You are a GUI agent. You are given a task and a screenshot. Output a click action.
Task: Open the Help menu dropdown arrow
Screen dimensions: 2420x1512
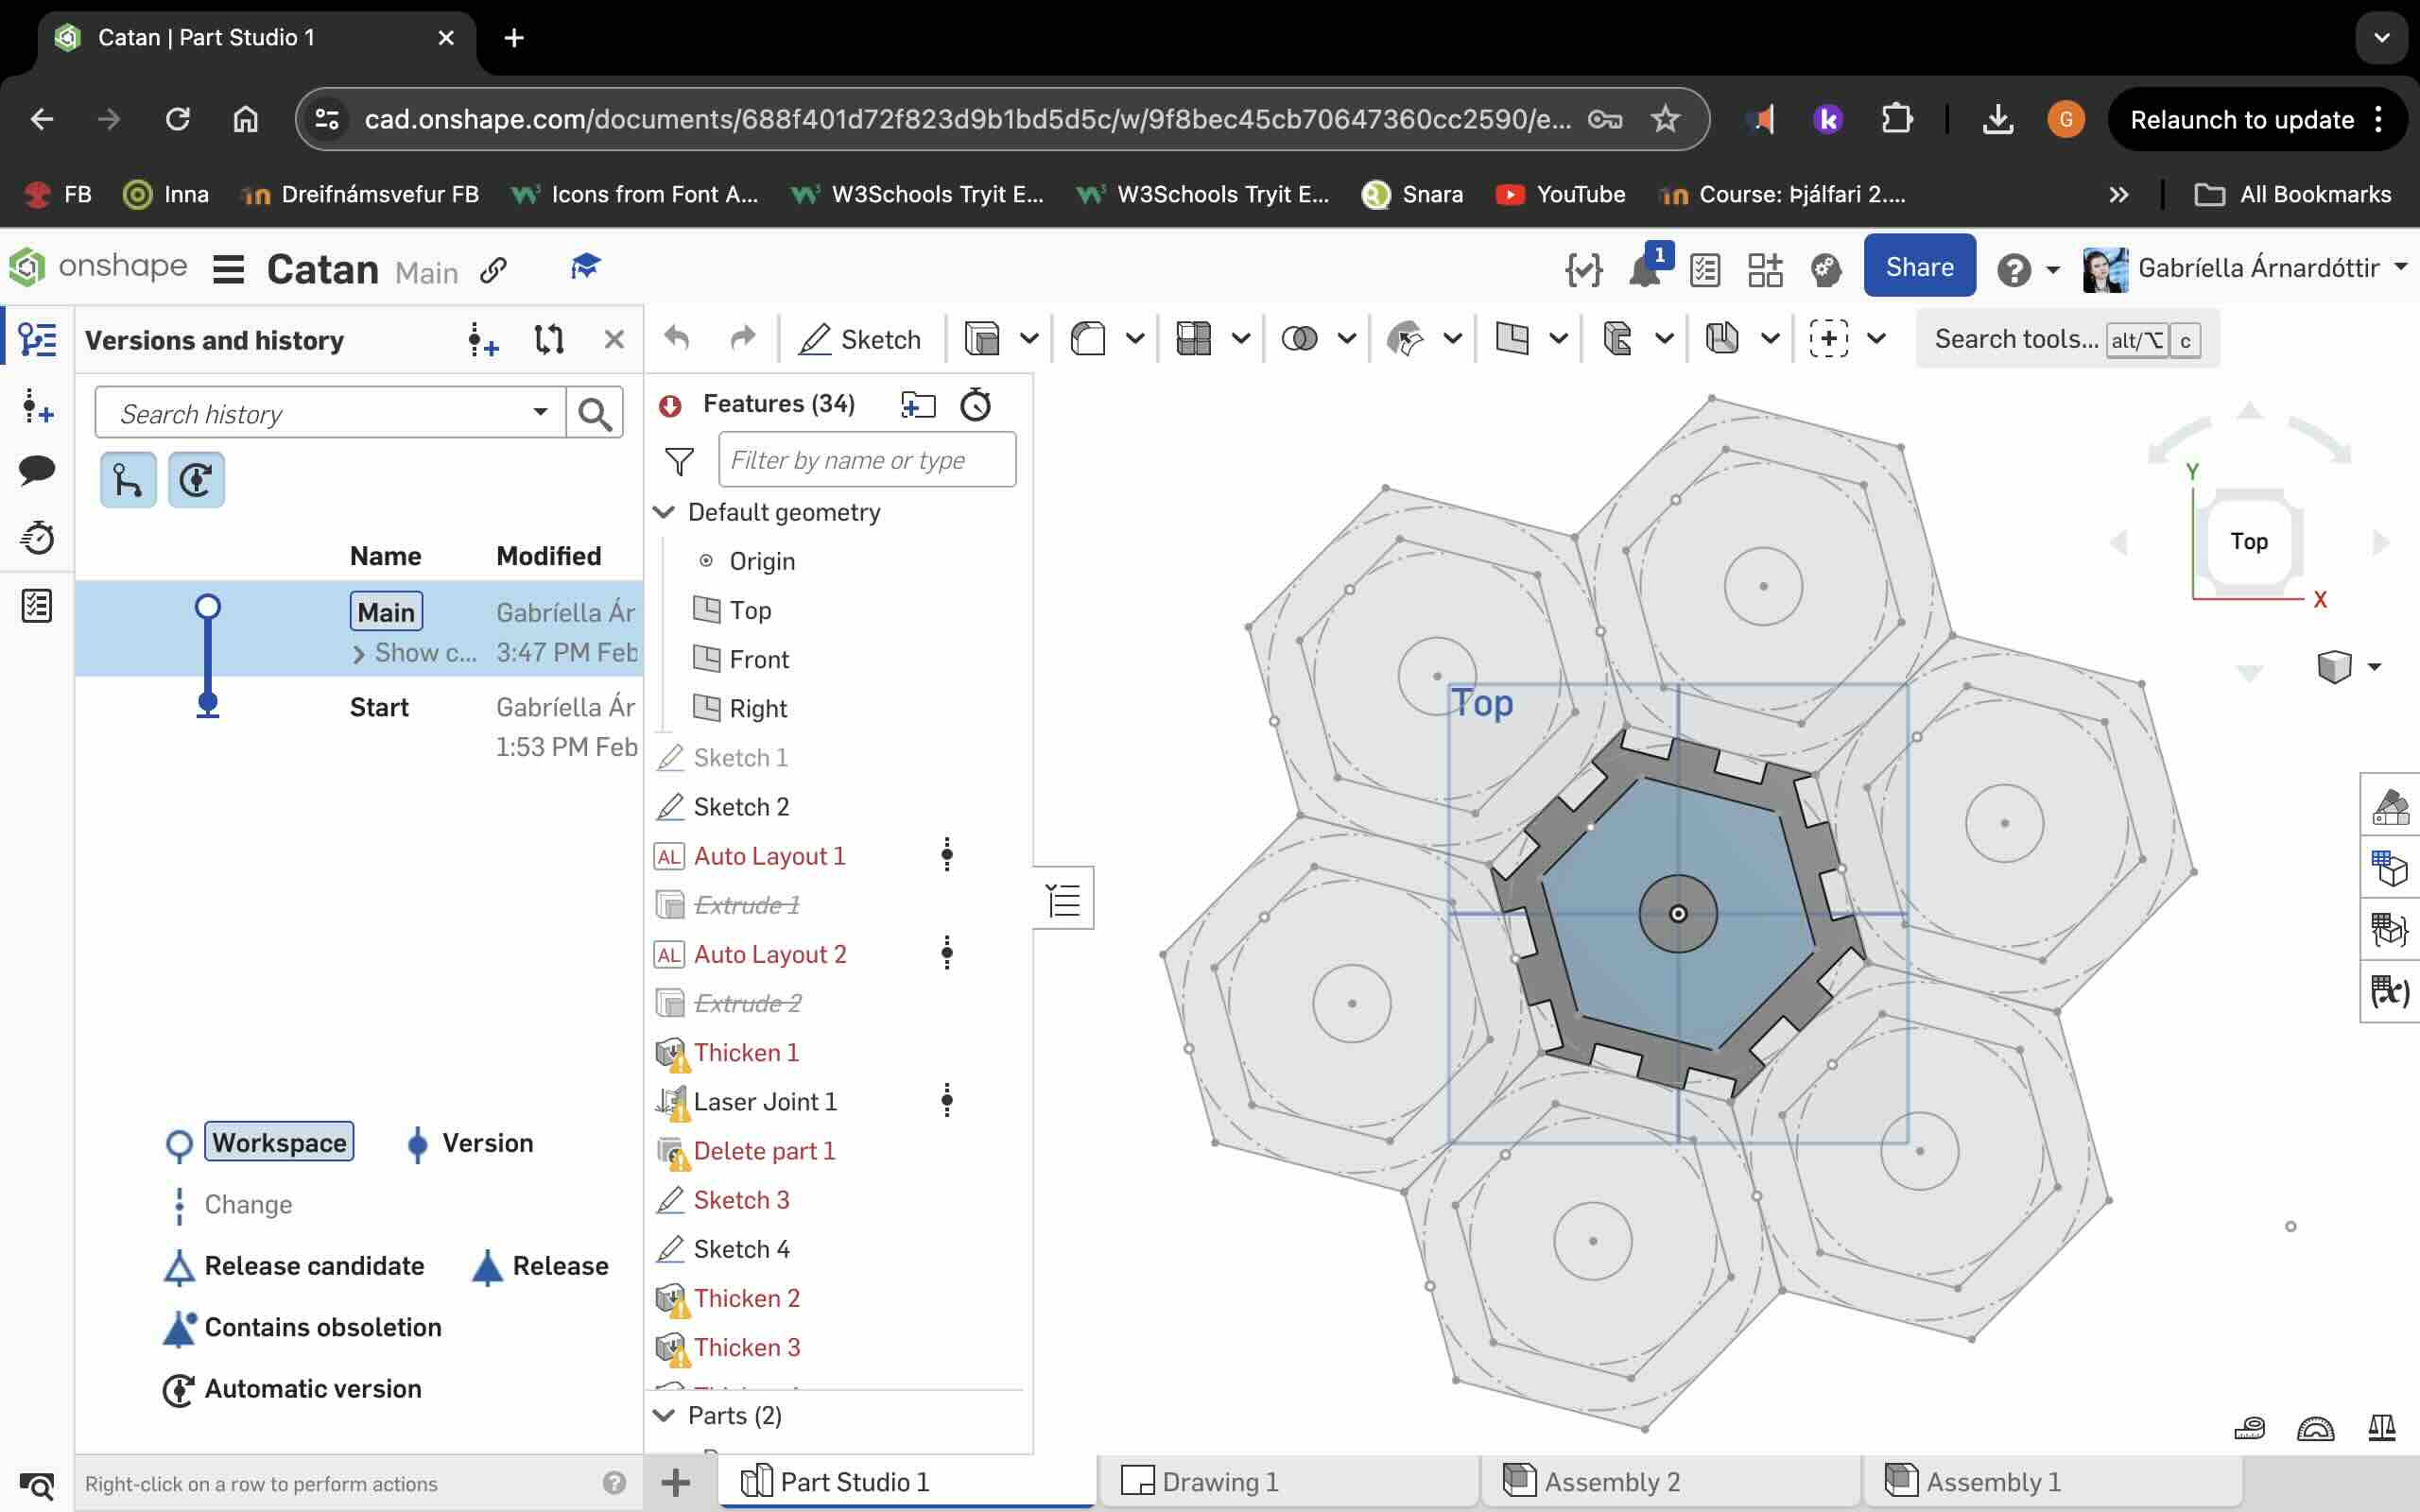[2052, 269]
